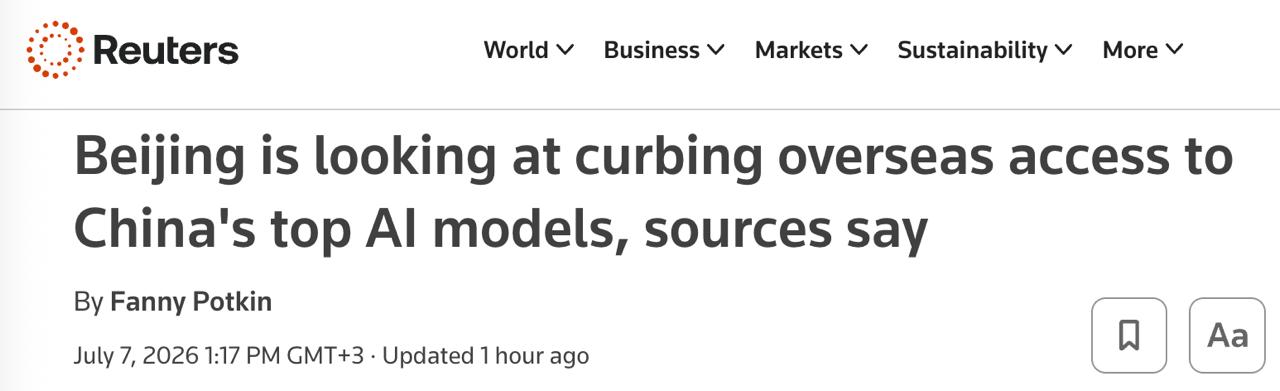
Task: Click the Reuters wordmark text
Action: coord(165,50)
